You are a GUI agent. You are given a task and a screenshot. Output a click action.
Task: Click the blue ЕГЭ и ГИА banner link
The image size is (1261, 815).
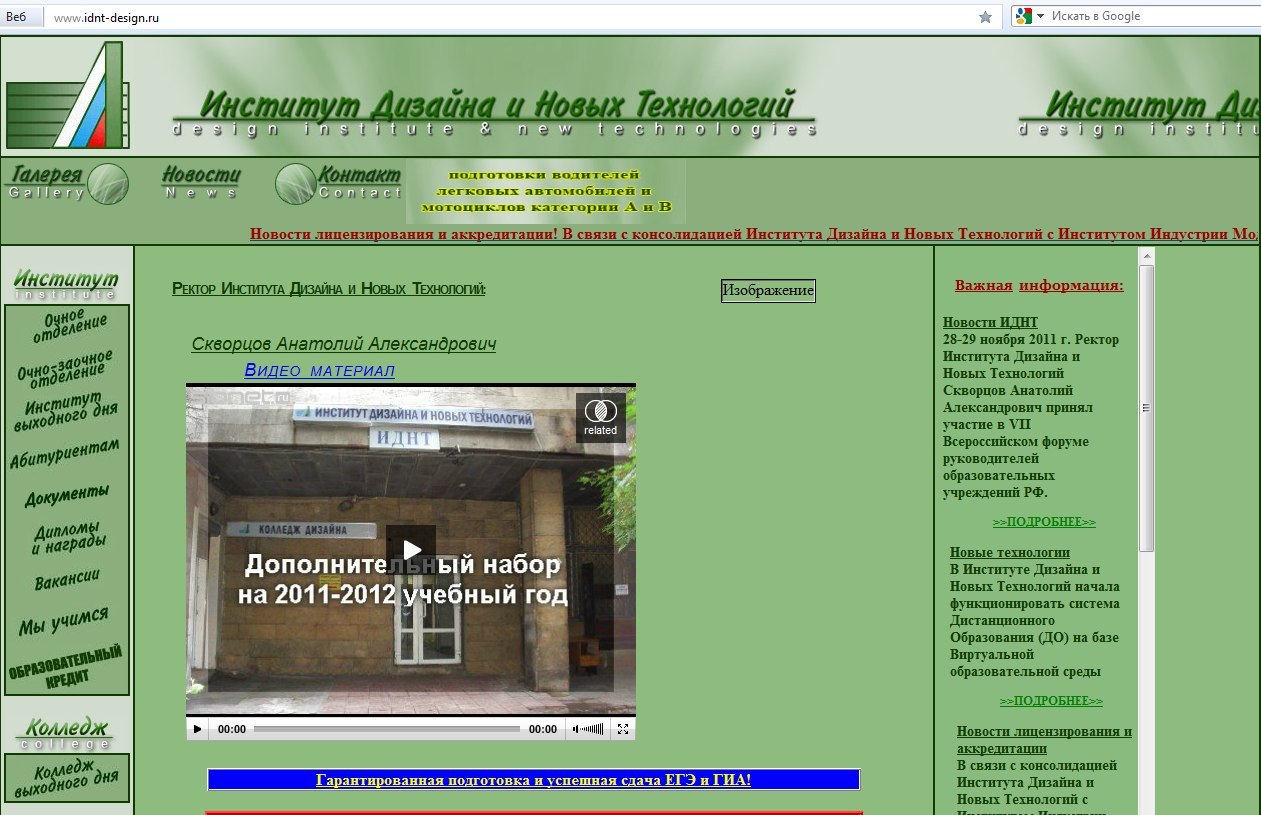click(533, 780)
